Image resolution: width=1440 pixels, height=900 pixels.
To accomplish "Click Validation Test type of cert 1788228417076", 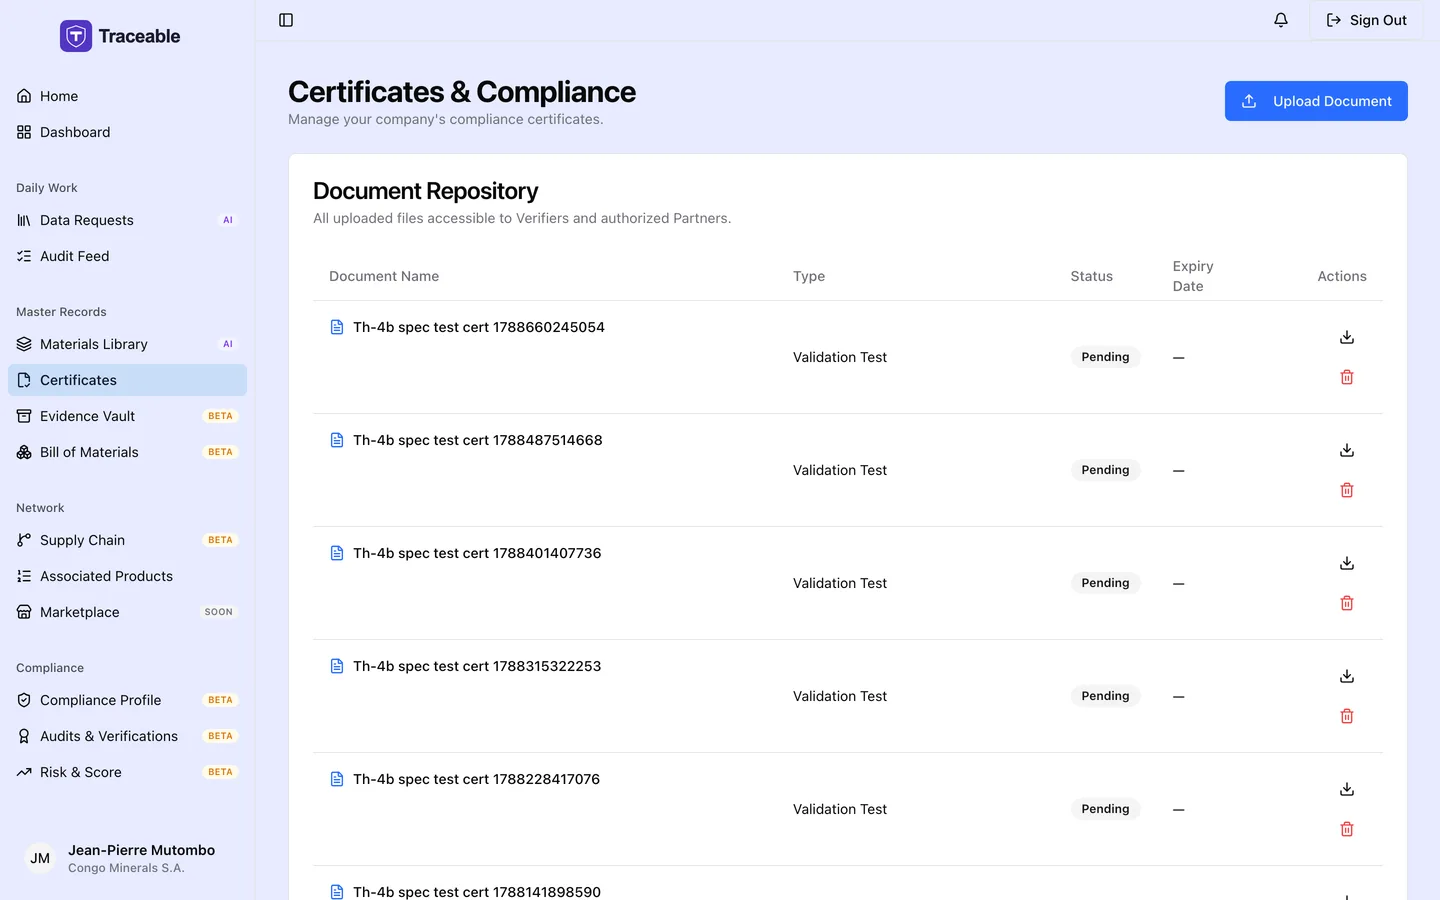I will click(840, 809).
